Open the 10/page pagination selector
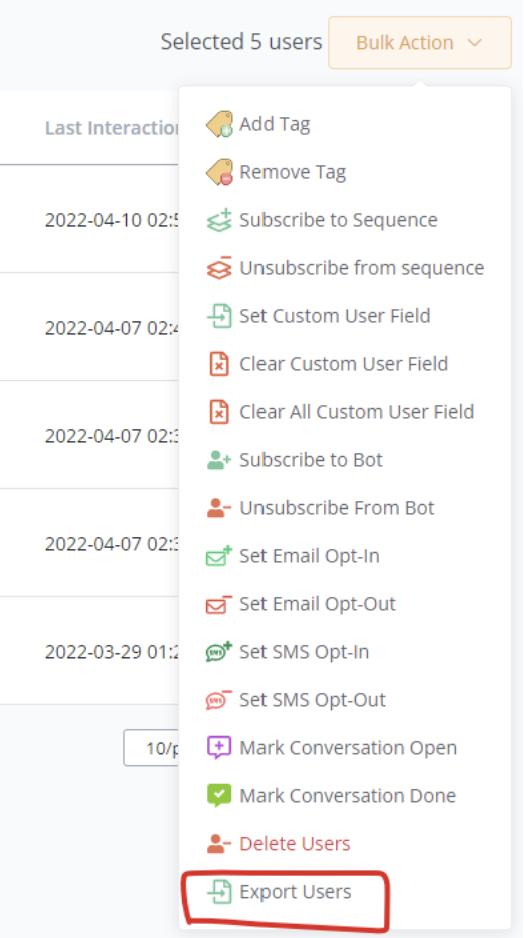524x938 pixels. (x=153, y=748)
